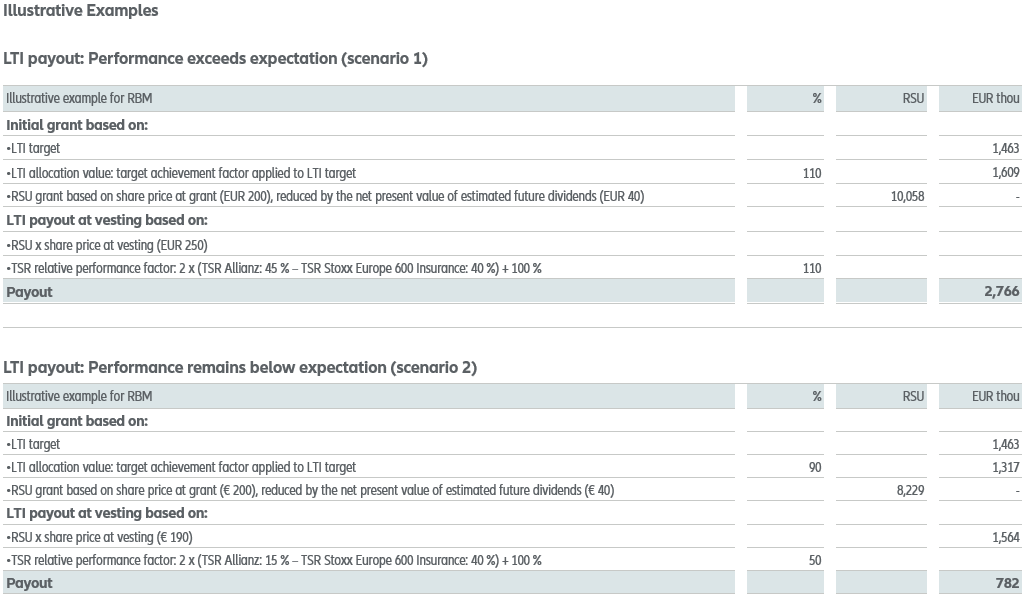Screen dimensions: 1028x605
Task: Click RSU grant value 8,229
Action: [x=911, y=491]
